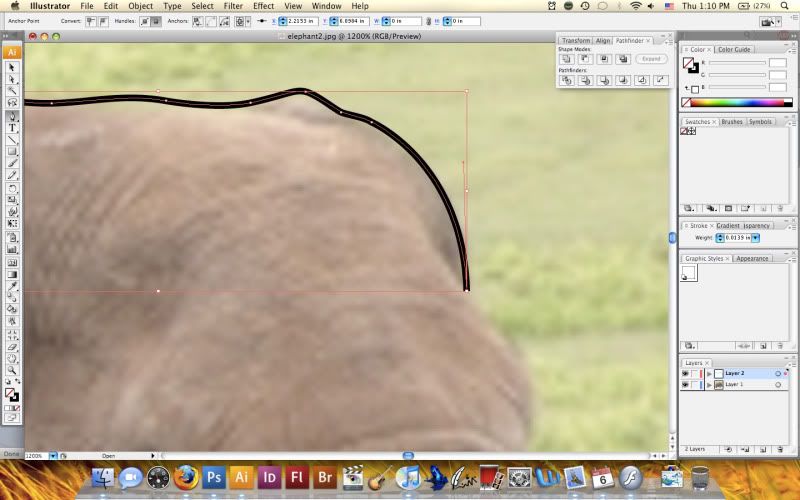Select the Pen tool in toolbox
Image resolution: width=800 pixels, height=500 pixels.
pyautogui.click(x=12, y=115)
